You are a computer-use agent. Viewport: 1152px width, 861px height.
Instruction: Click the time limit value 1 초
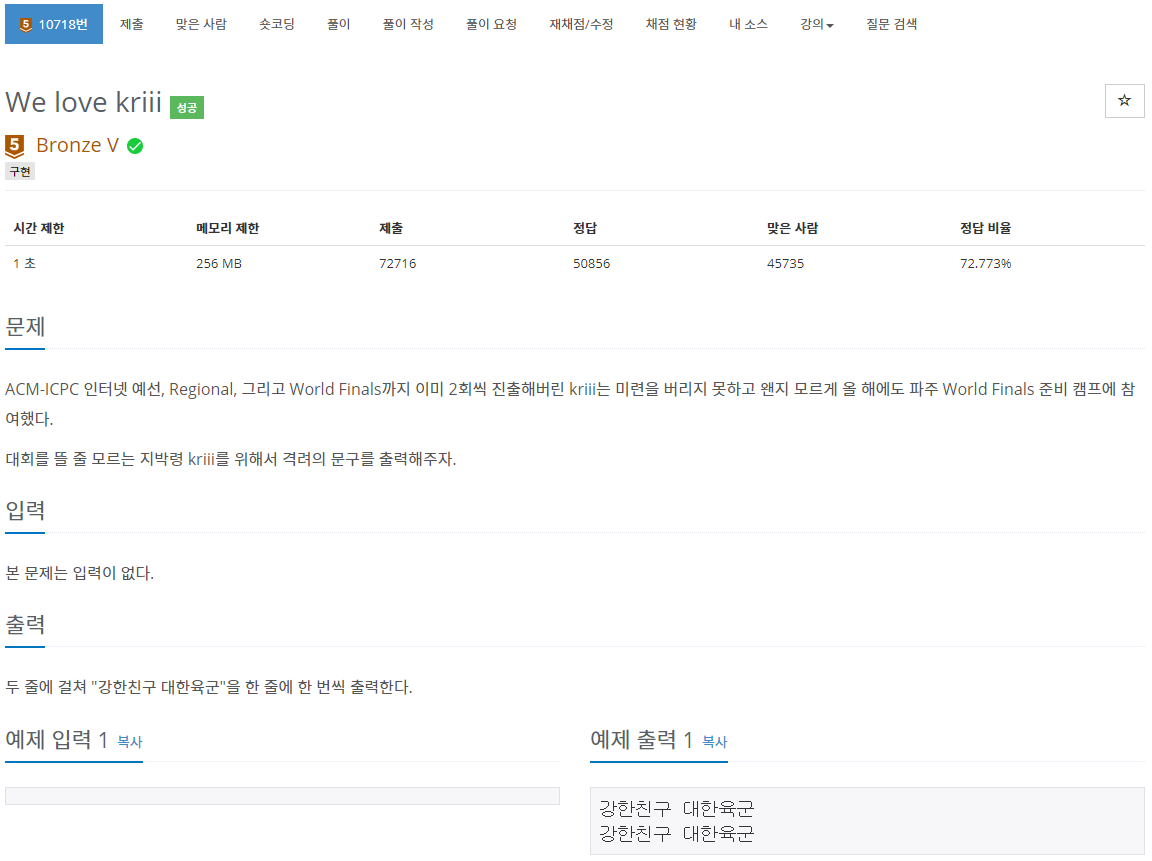pos(24,263)
